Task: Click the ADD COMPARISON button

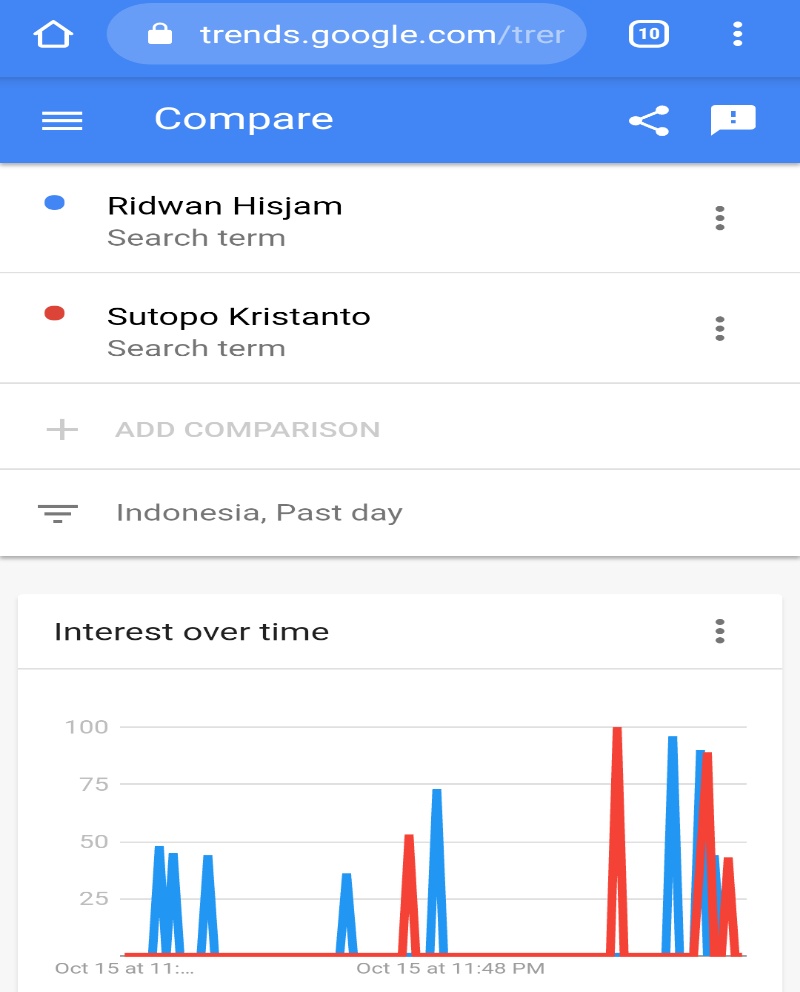Action: pyautogui.click(x=247, y=430)
